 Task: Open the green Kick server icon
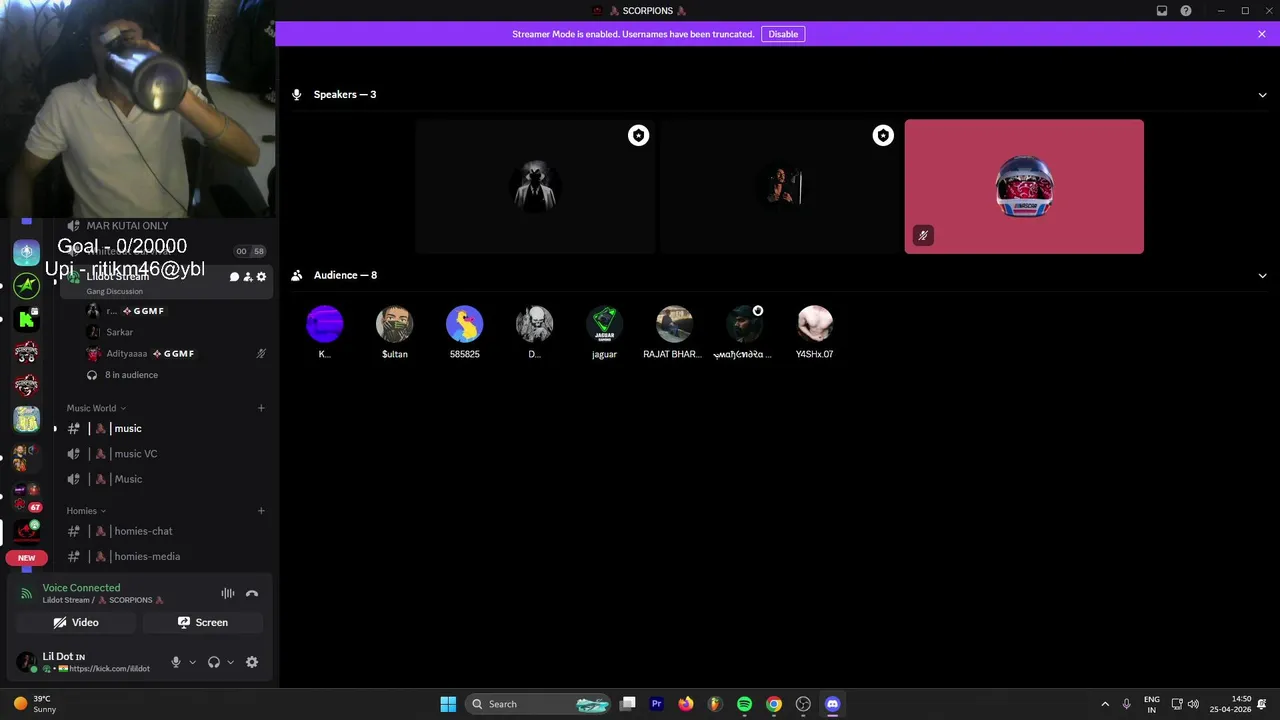[26, 319]
